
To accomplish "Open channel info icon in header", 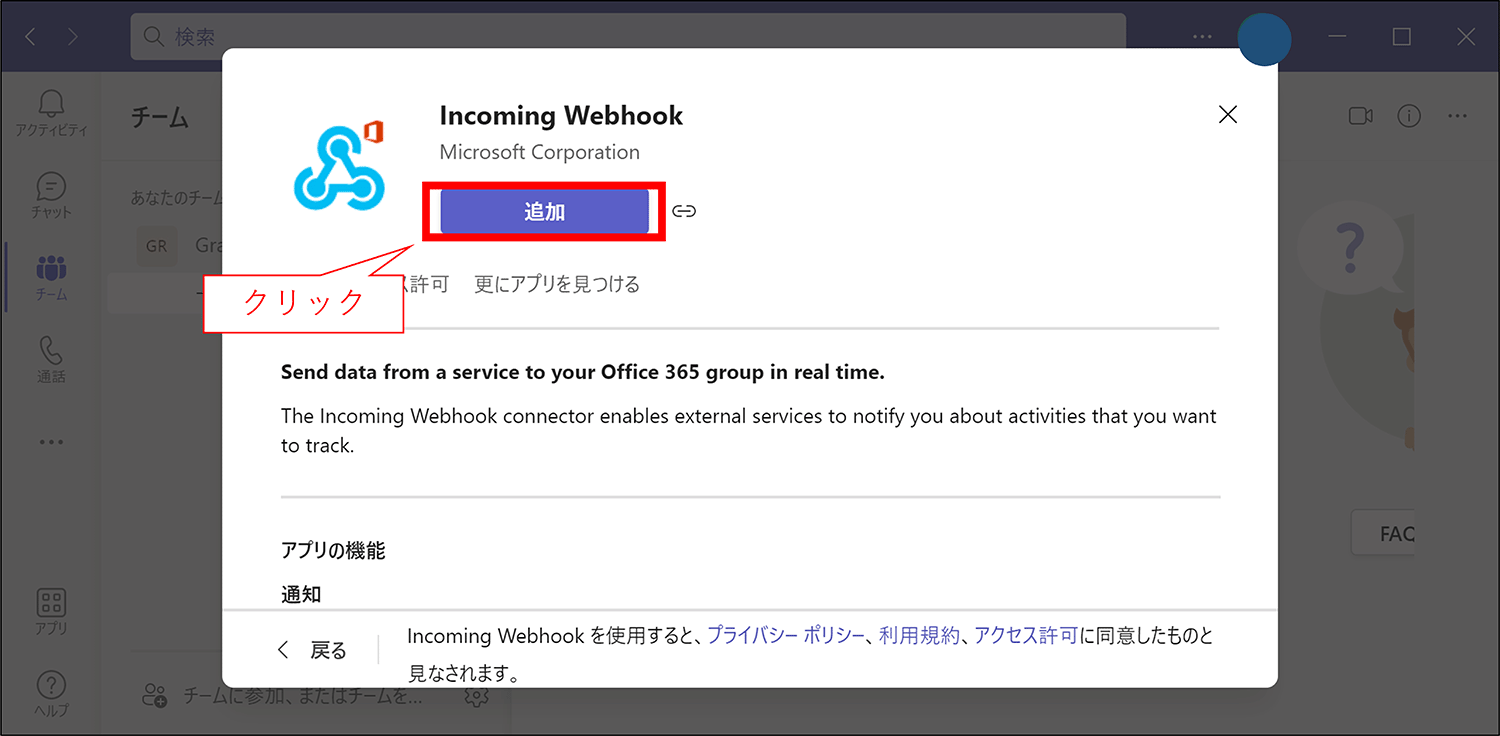I will [x=1409, y=116].
